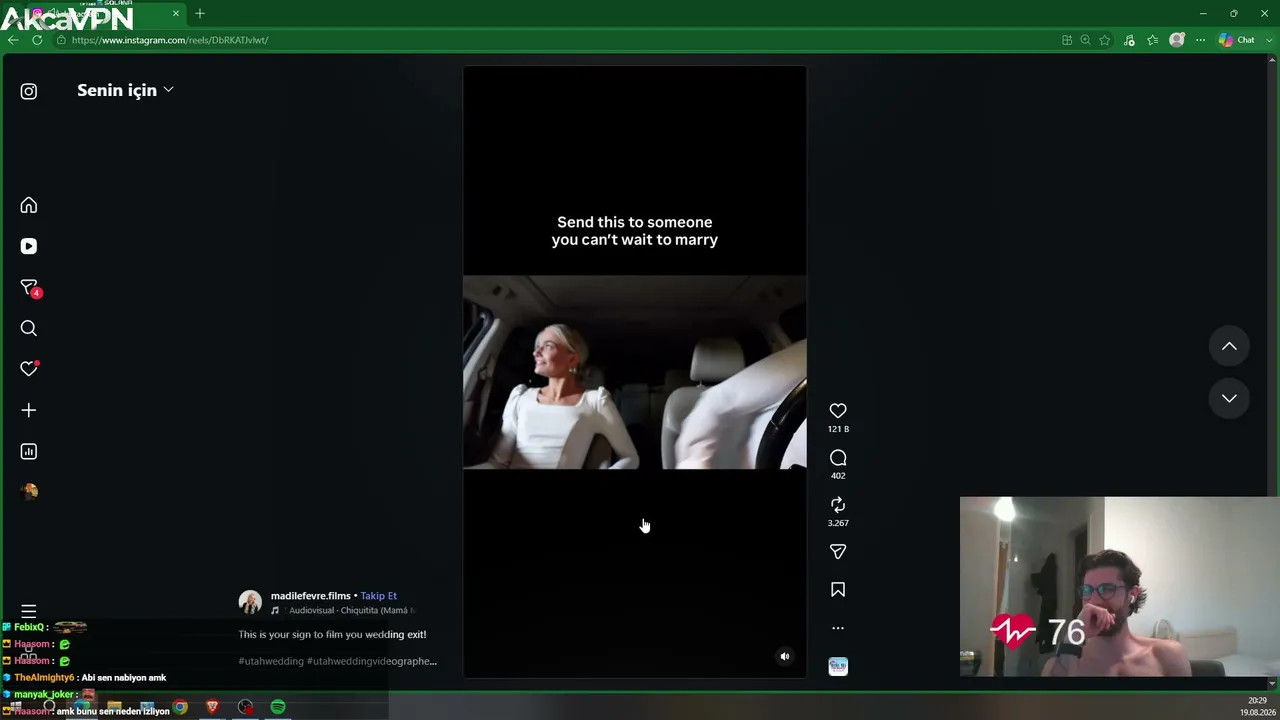
Task: Go to Instagram Home feed
Action: click(29, 205)
